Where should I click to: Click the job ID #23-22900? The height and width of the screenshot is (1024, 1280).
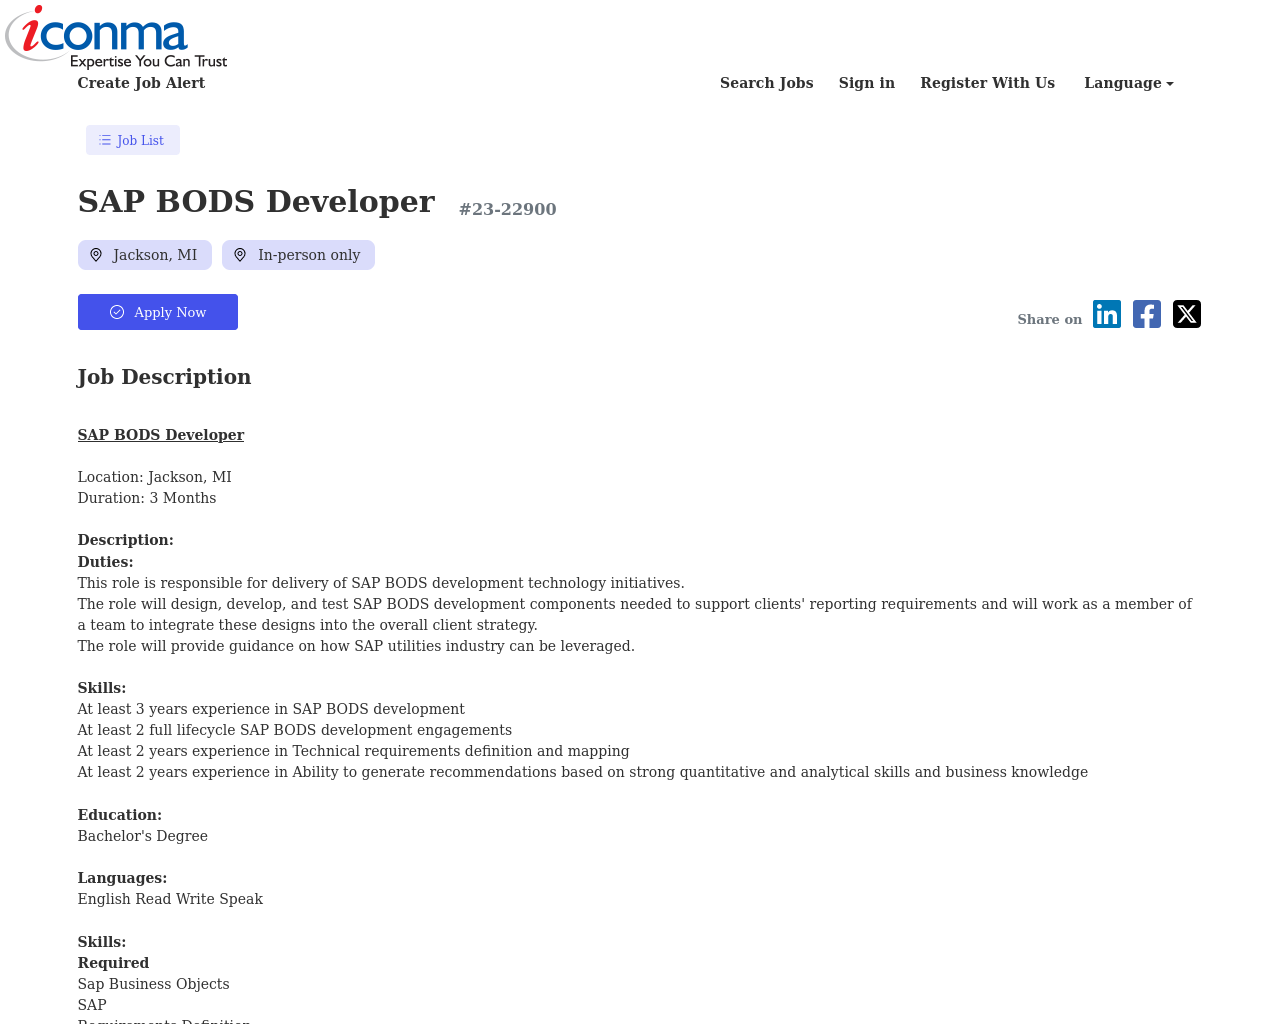[x=508, y=209]
